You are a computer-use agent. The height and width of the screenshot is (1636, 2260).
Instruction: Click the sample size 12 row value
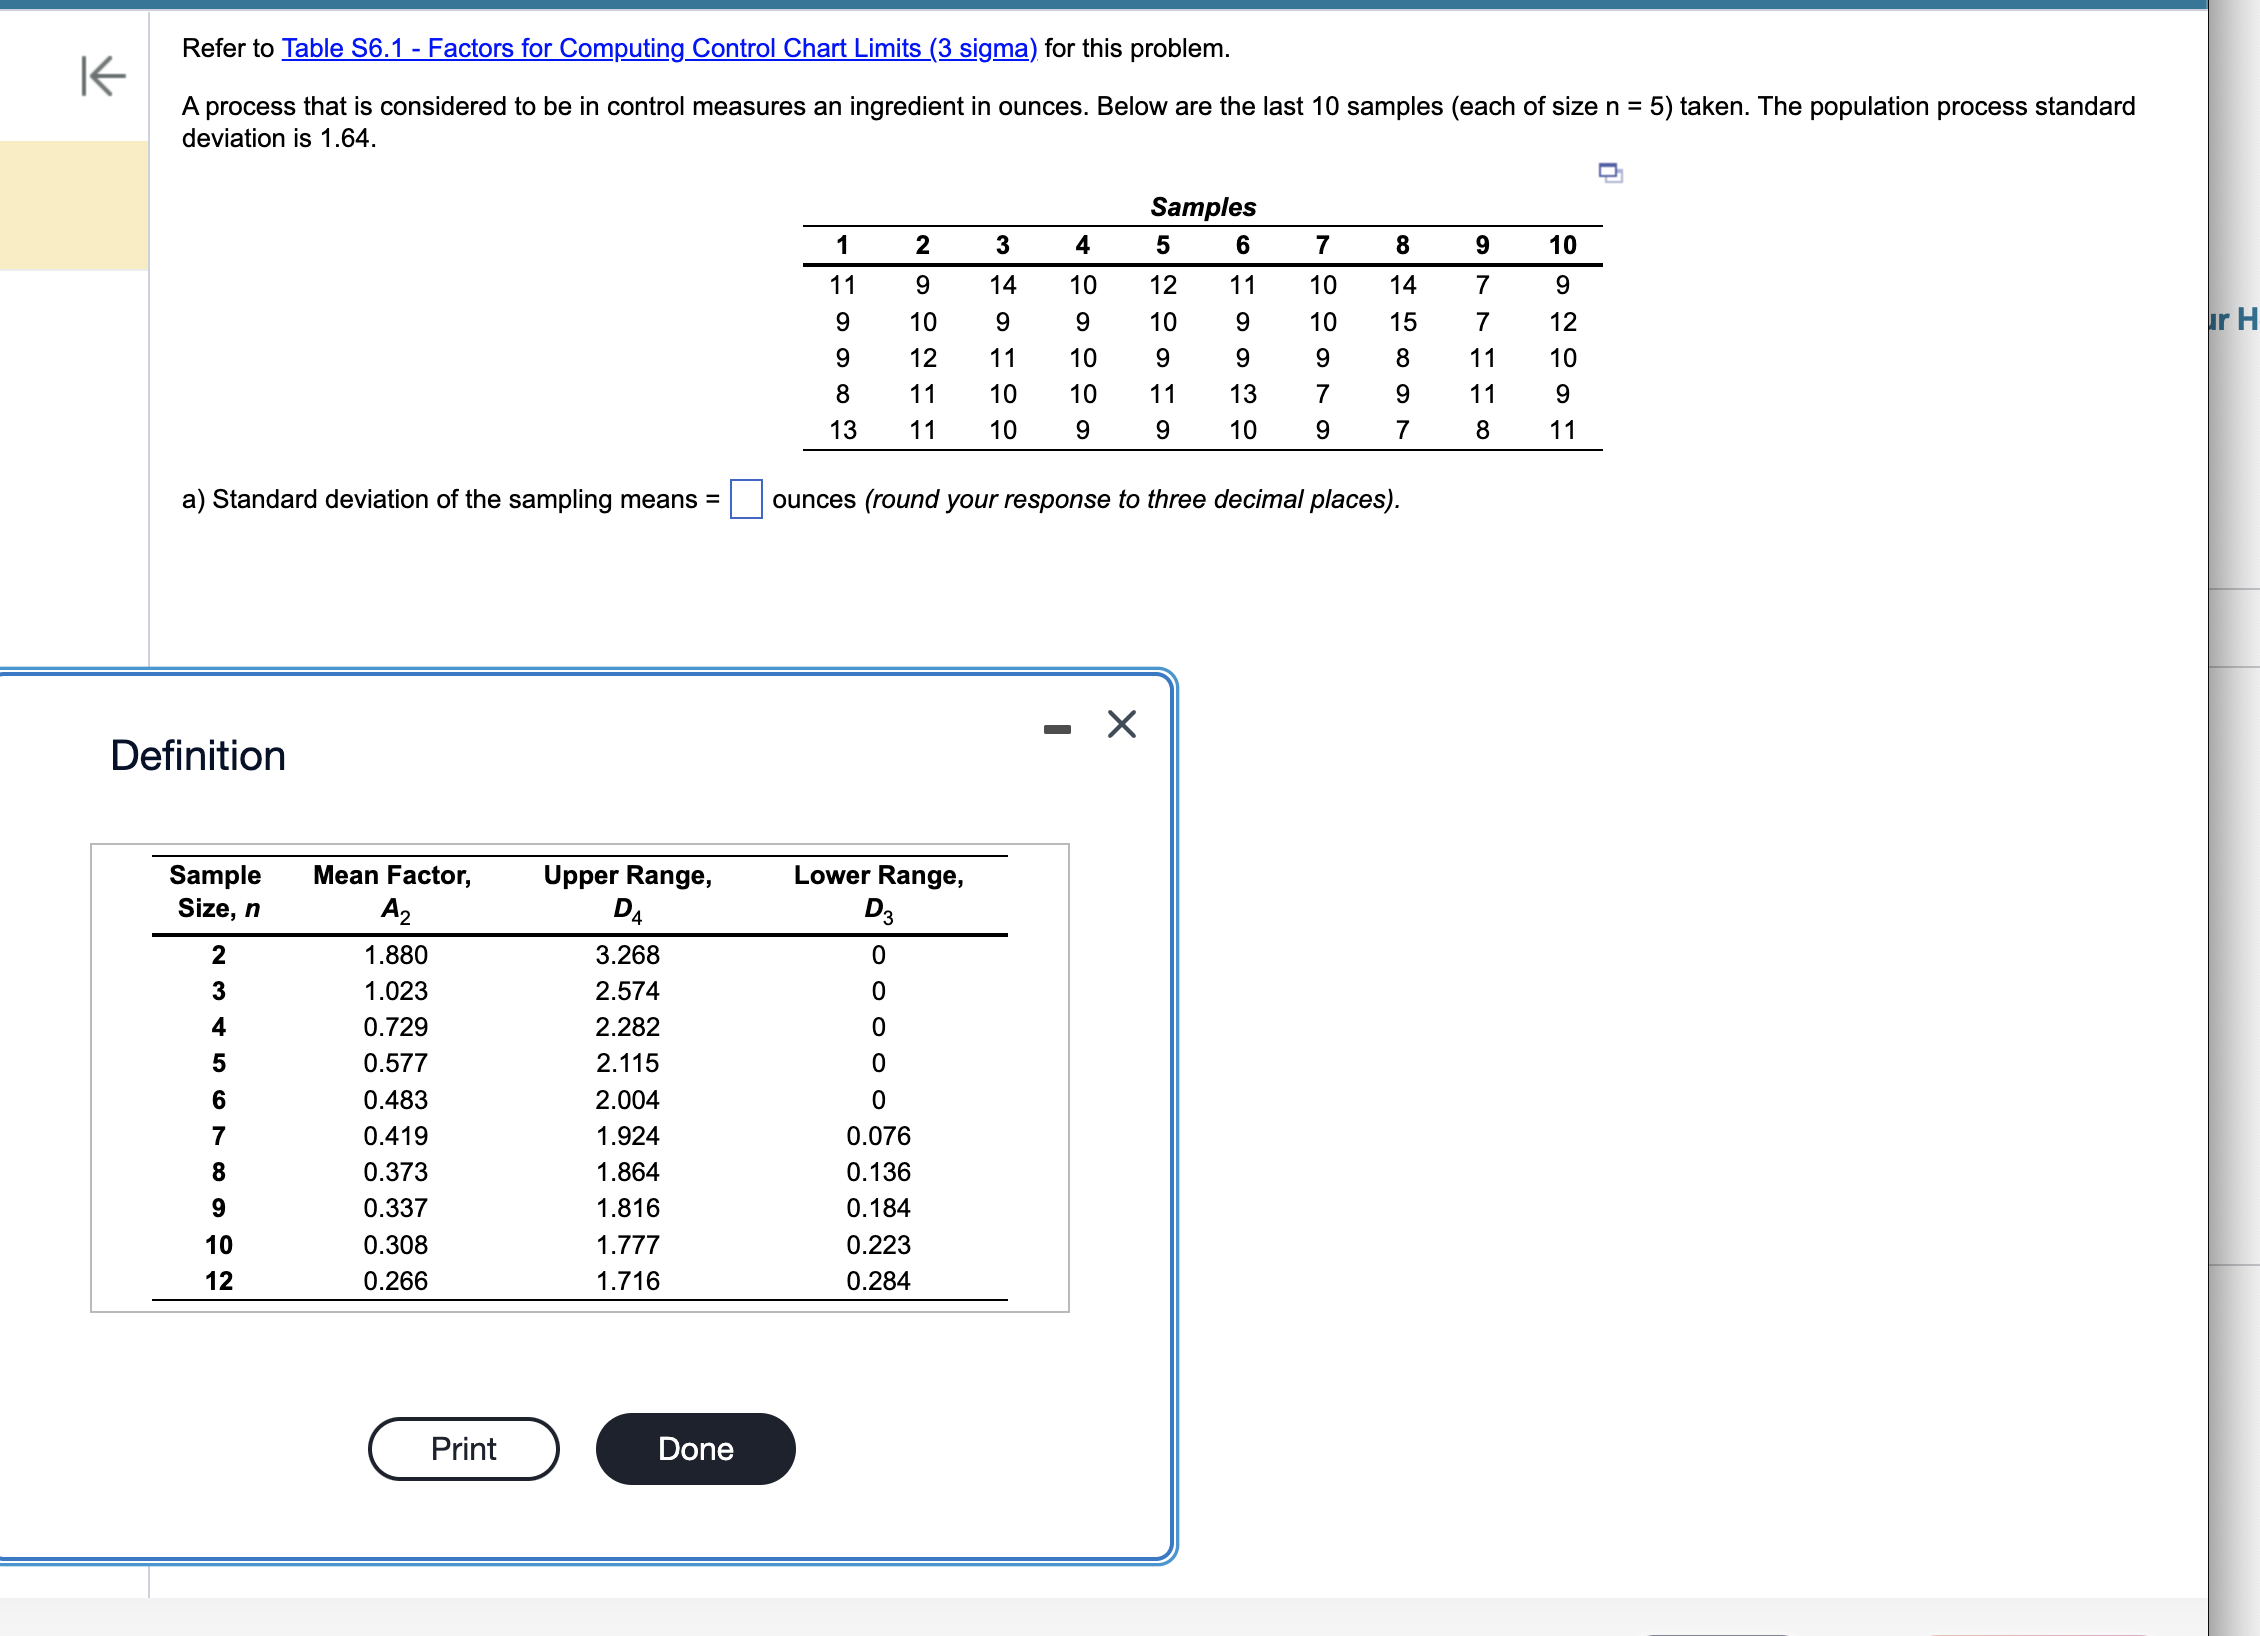tap(218, 1281)
